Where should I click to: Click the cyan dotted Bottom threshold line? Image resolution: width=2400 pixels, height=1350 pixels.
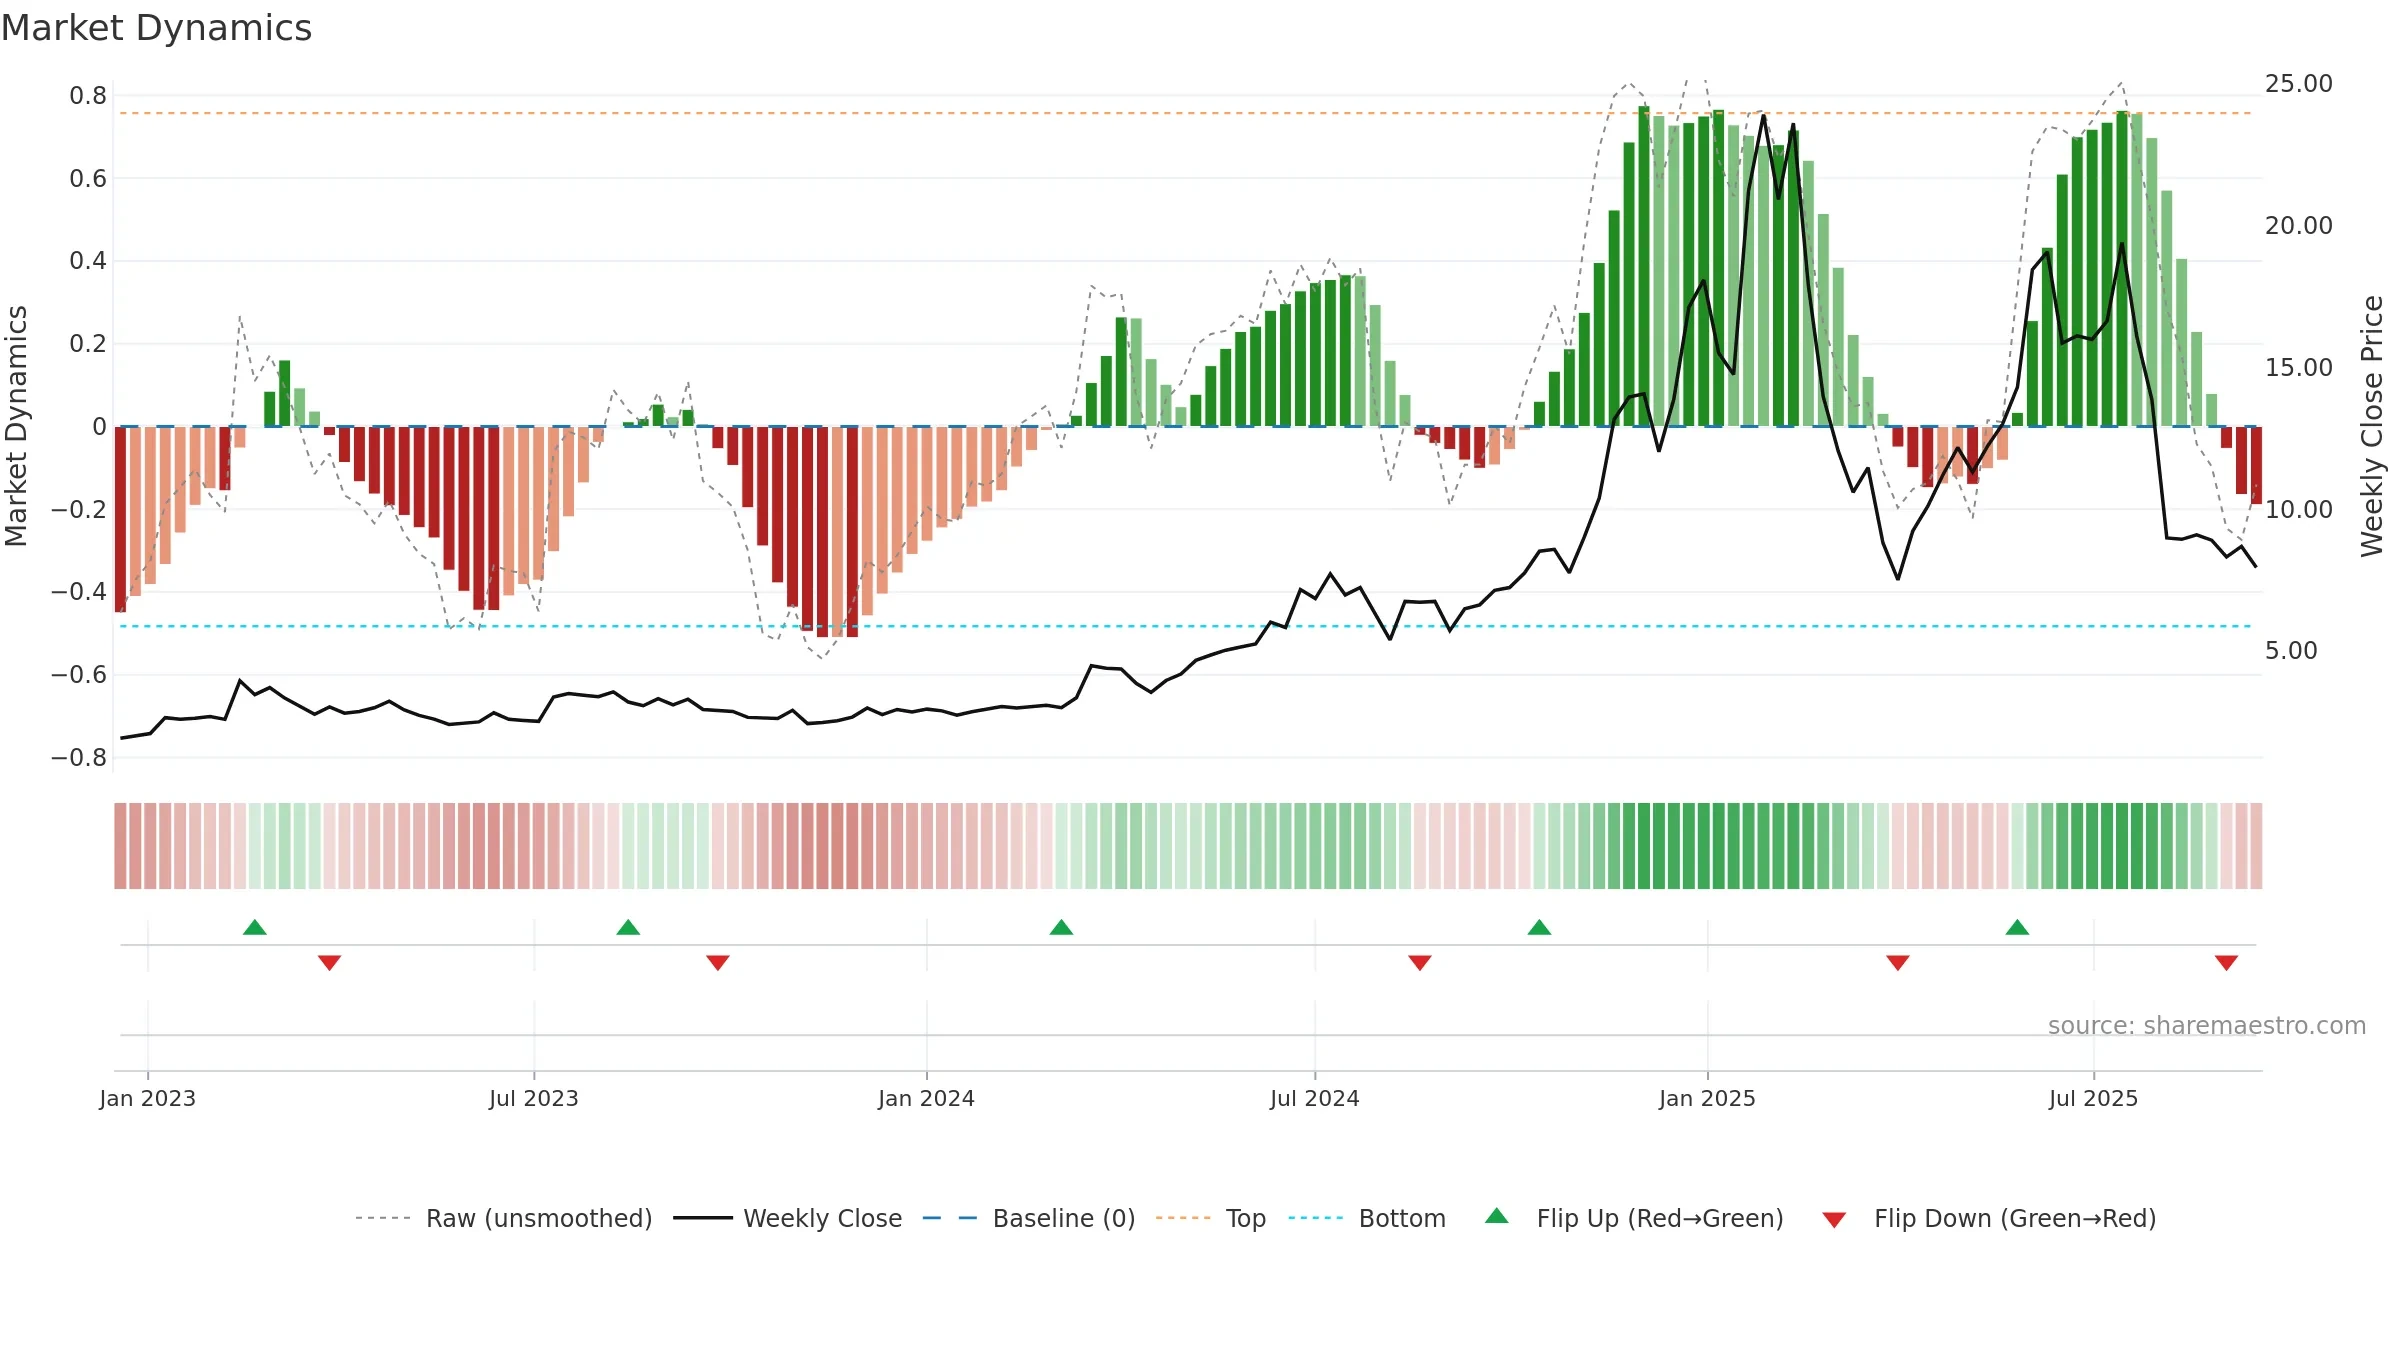click(x=1185, y=626)
